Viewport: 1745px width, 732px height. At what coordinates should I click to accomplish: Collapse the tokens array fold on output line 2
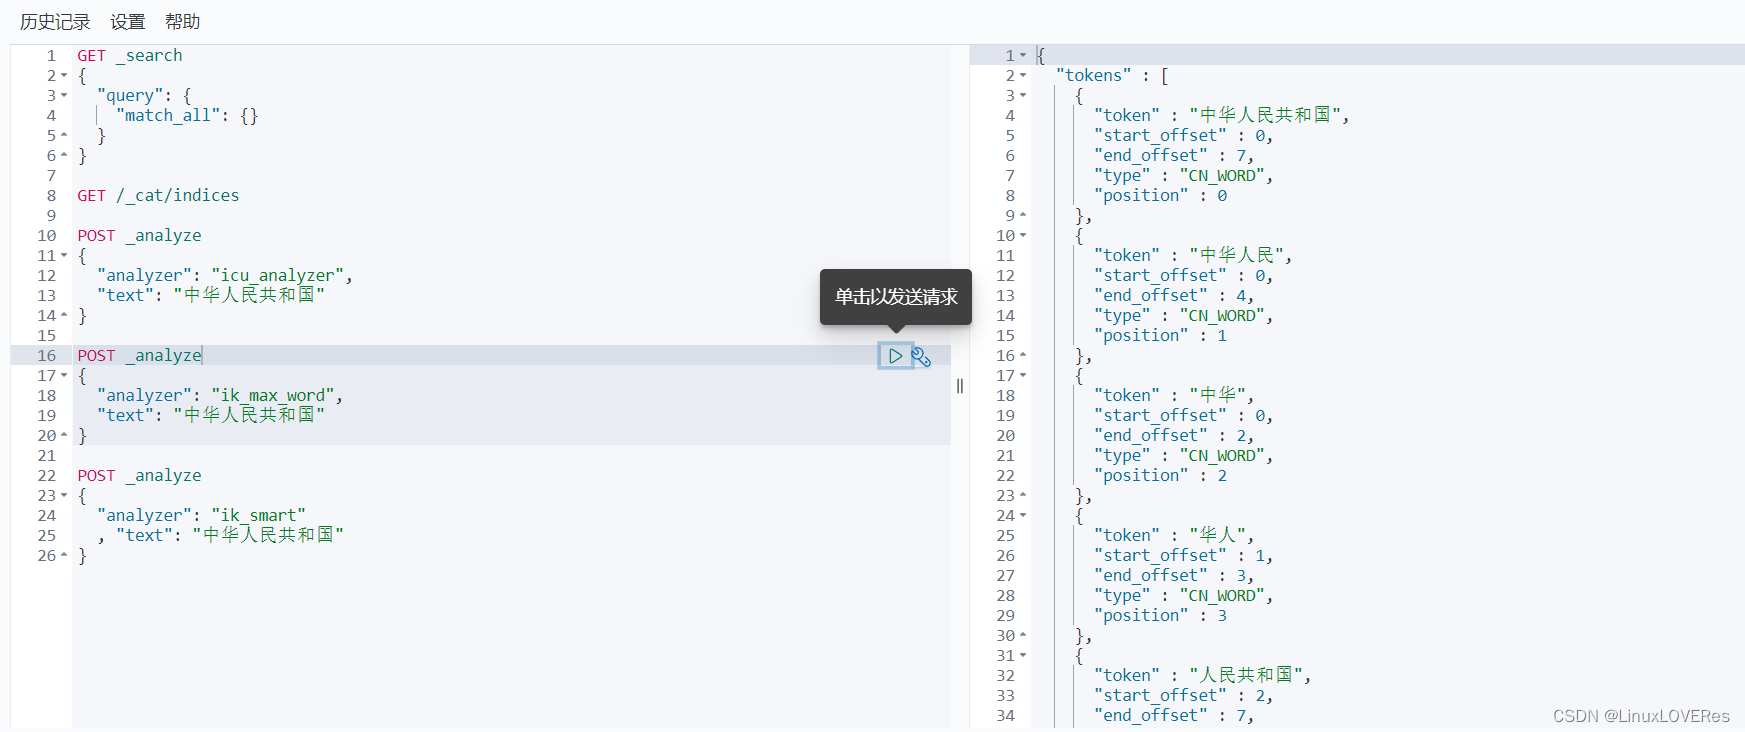pos(1023,76)
